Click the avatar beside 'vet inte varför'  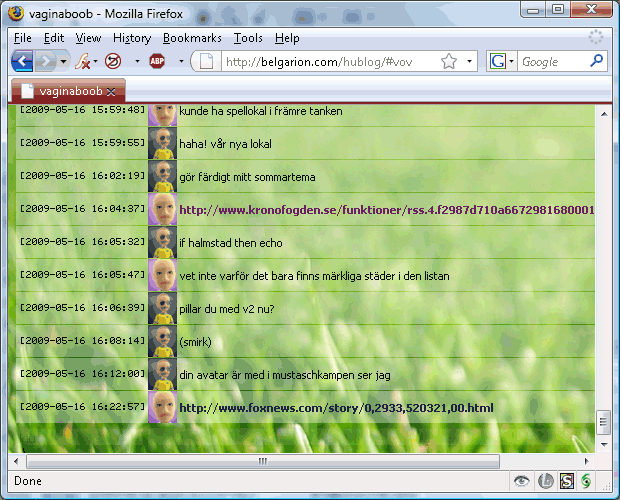[163, 275]
